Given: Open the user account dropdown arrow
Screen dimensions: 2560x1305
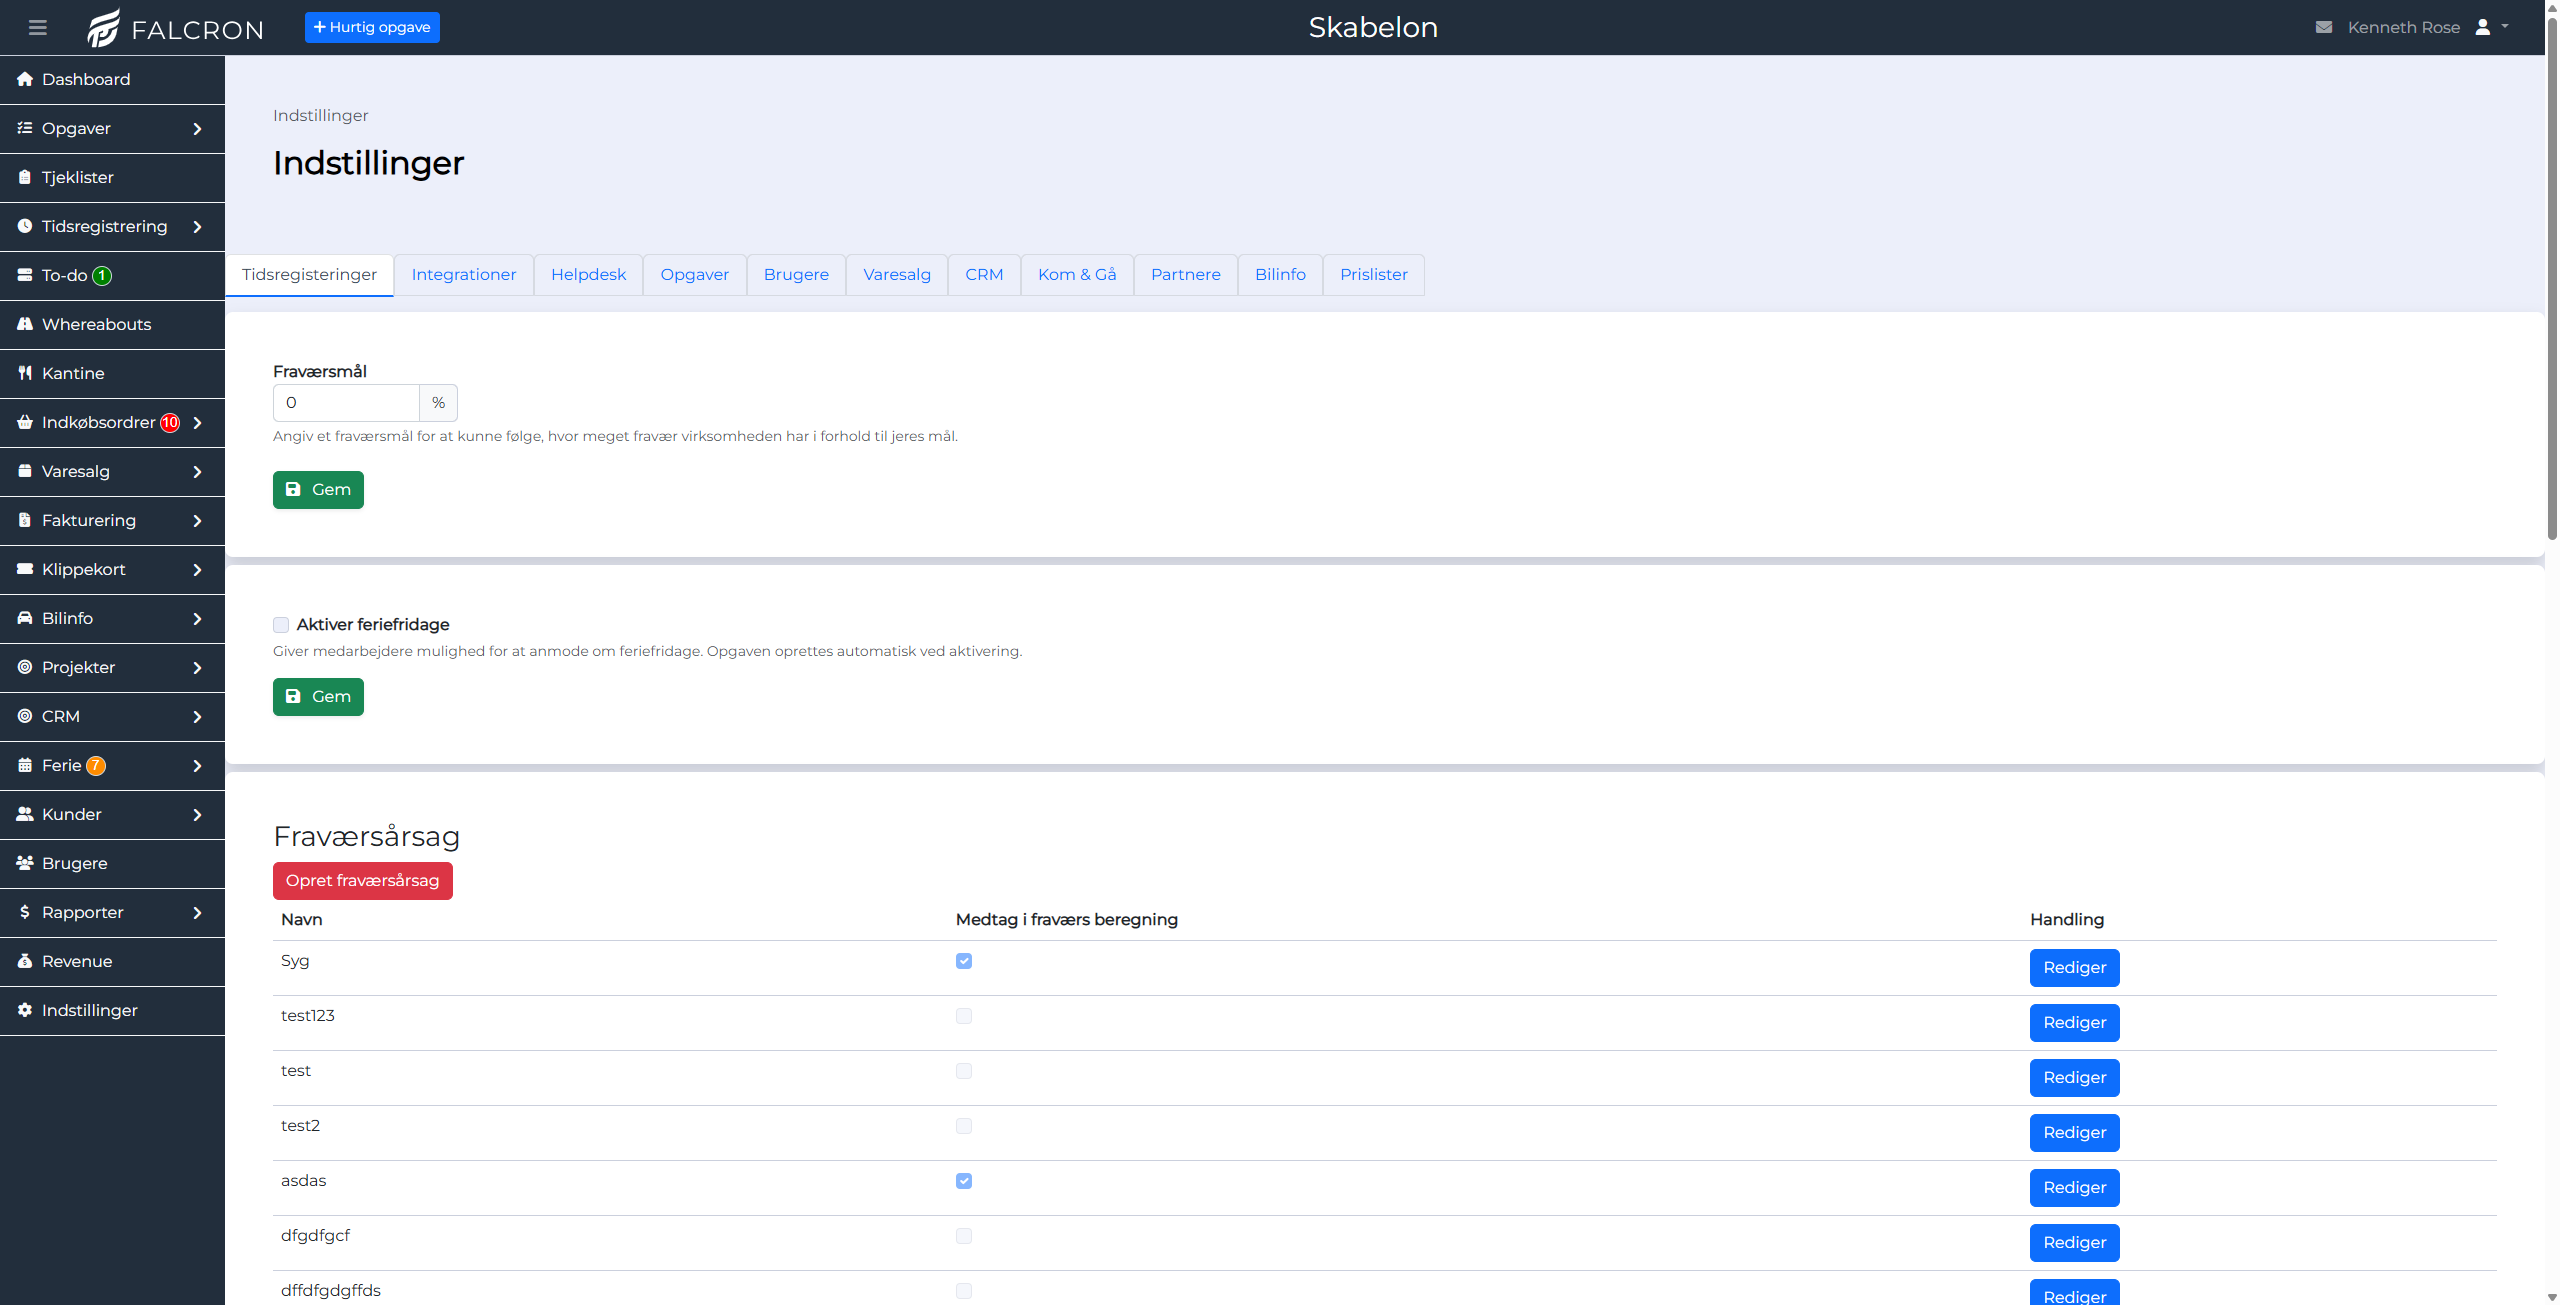Looking at the screenshot, I should pos(2505,27).
